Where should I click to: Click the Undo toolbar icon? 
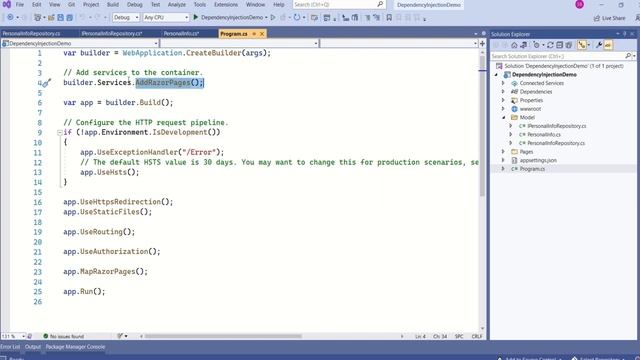(82, 18)
